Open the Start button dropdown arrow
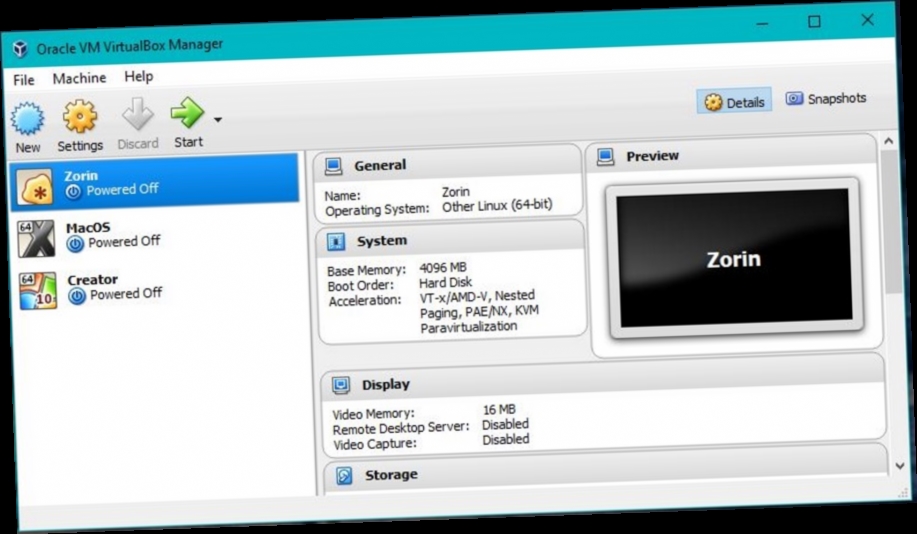Screen dimensions: 917x534 click(218, 120)
